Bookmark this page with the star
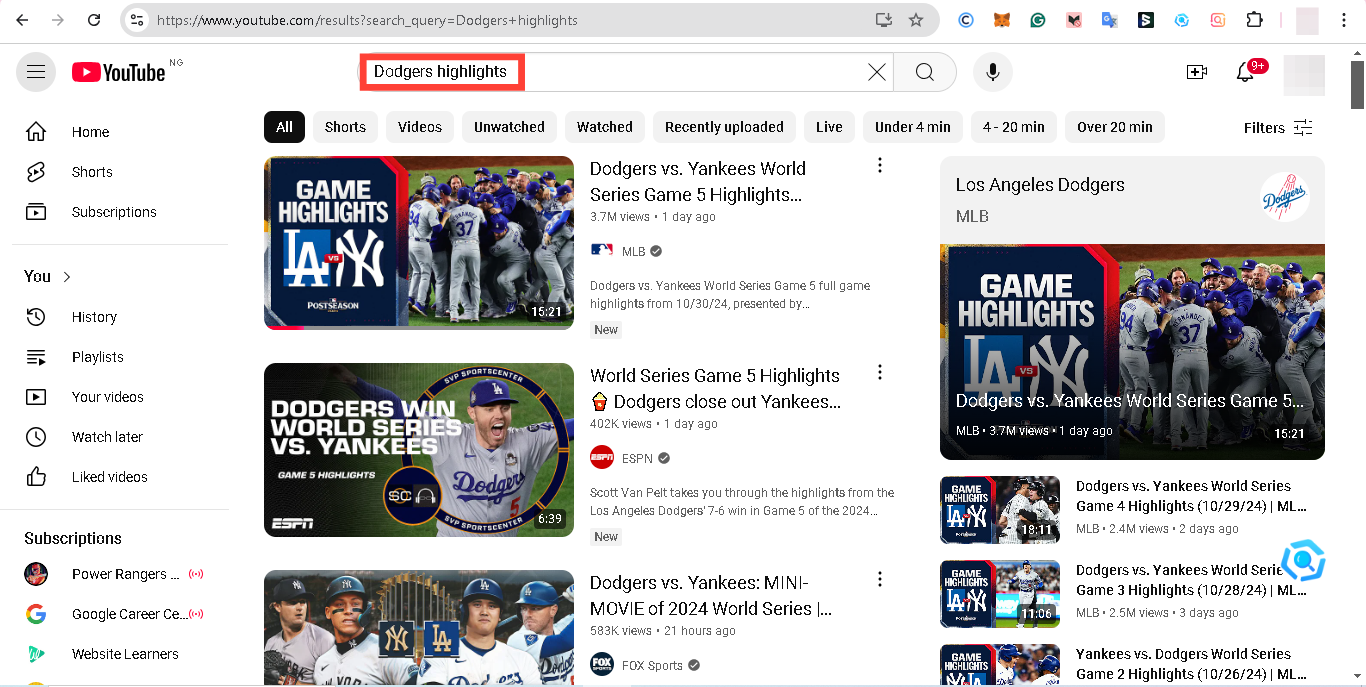1366x687 pixels. click(915, 20)
